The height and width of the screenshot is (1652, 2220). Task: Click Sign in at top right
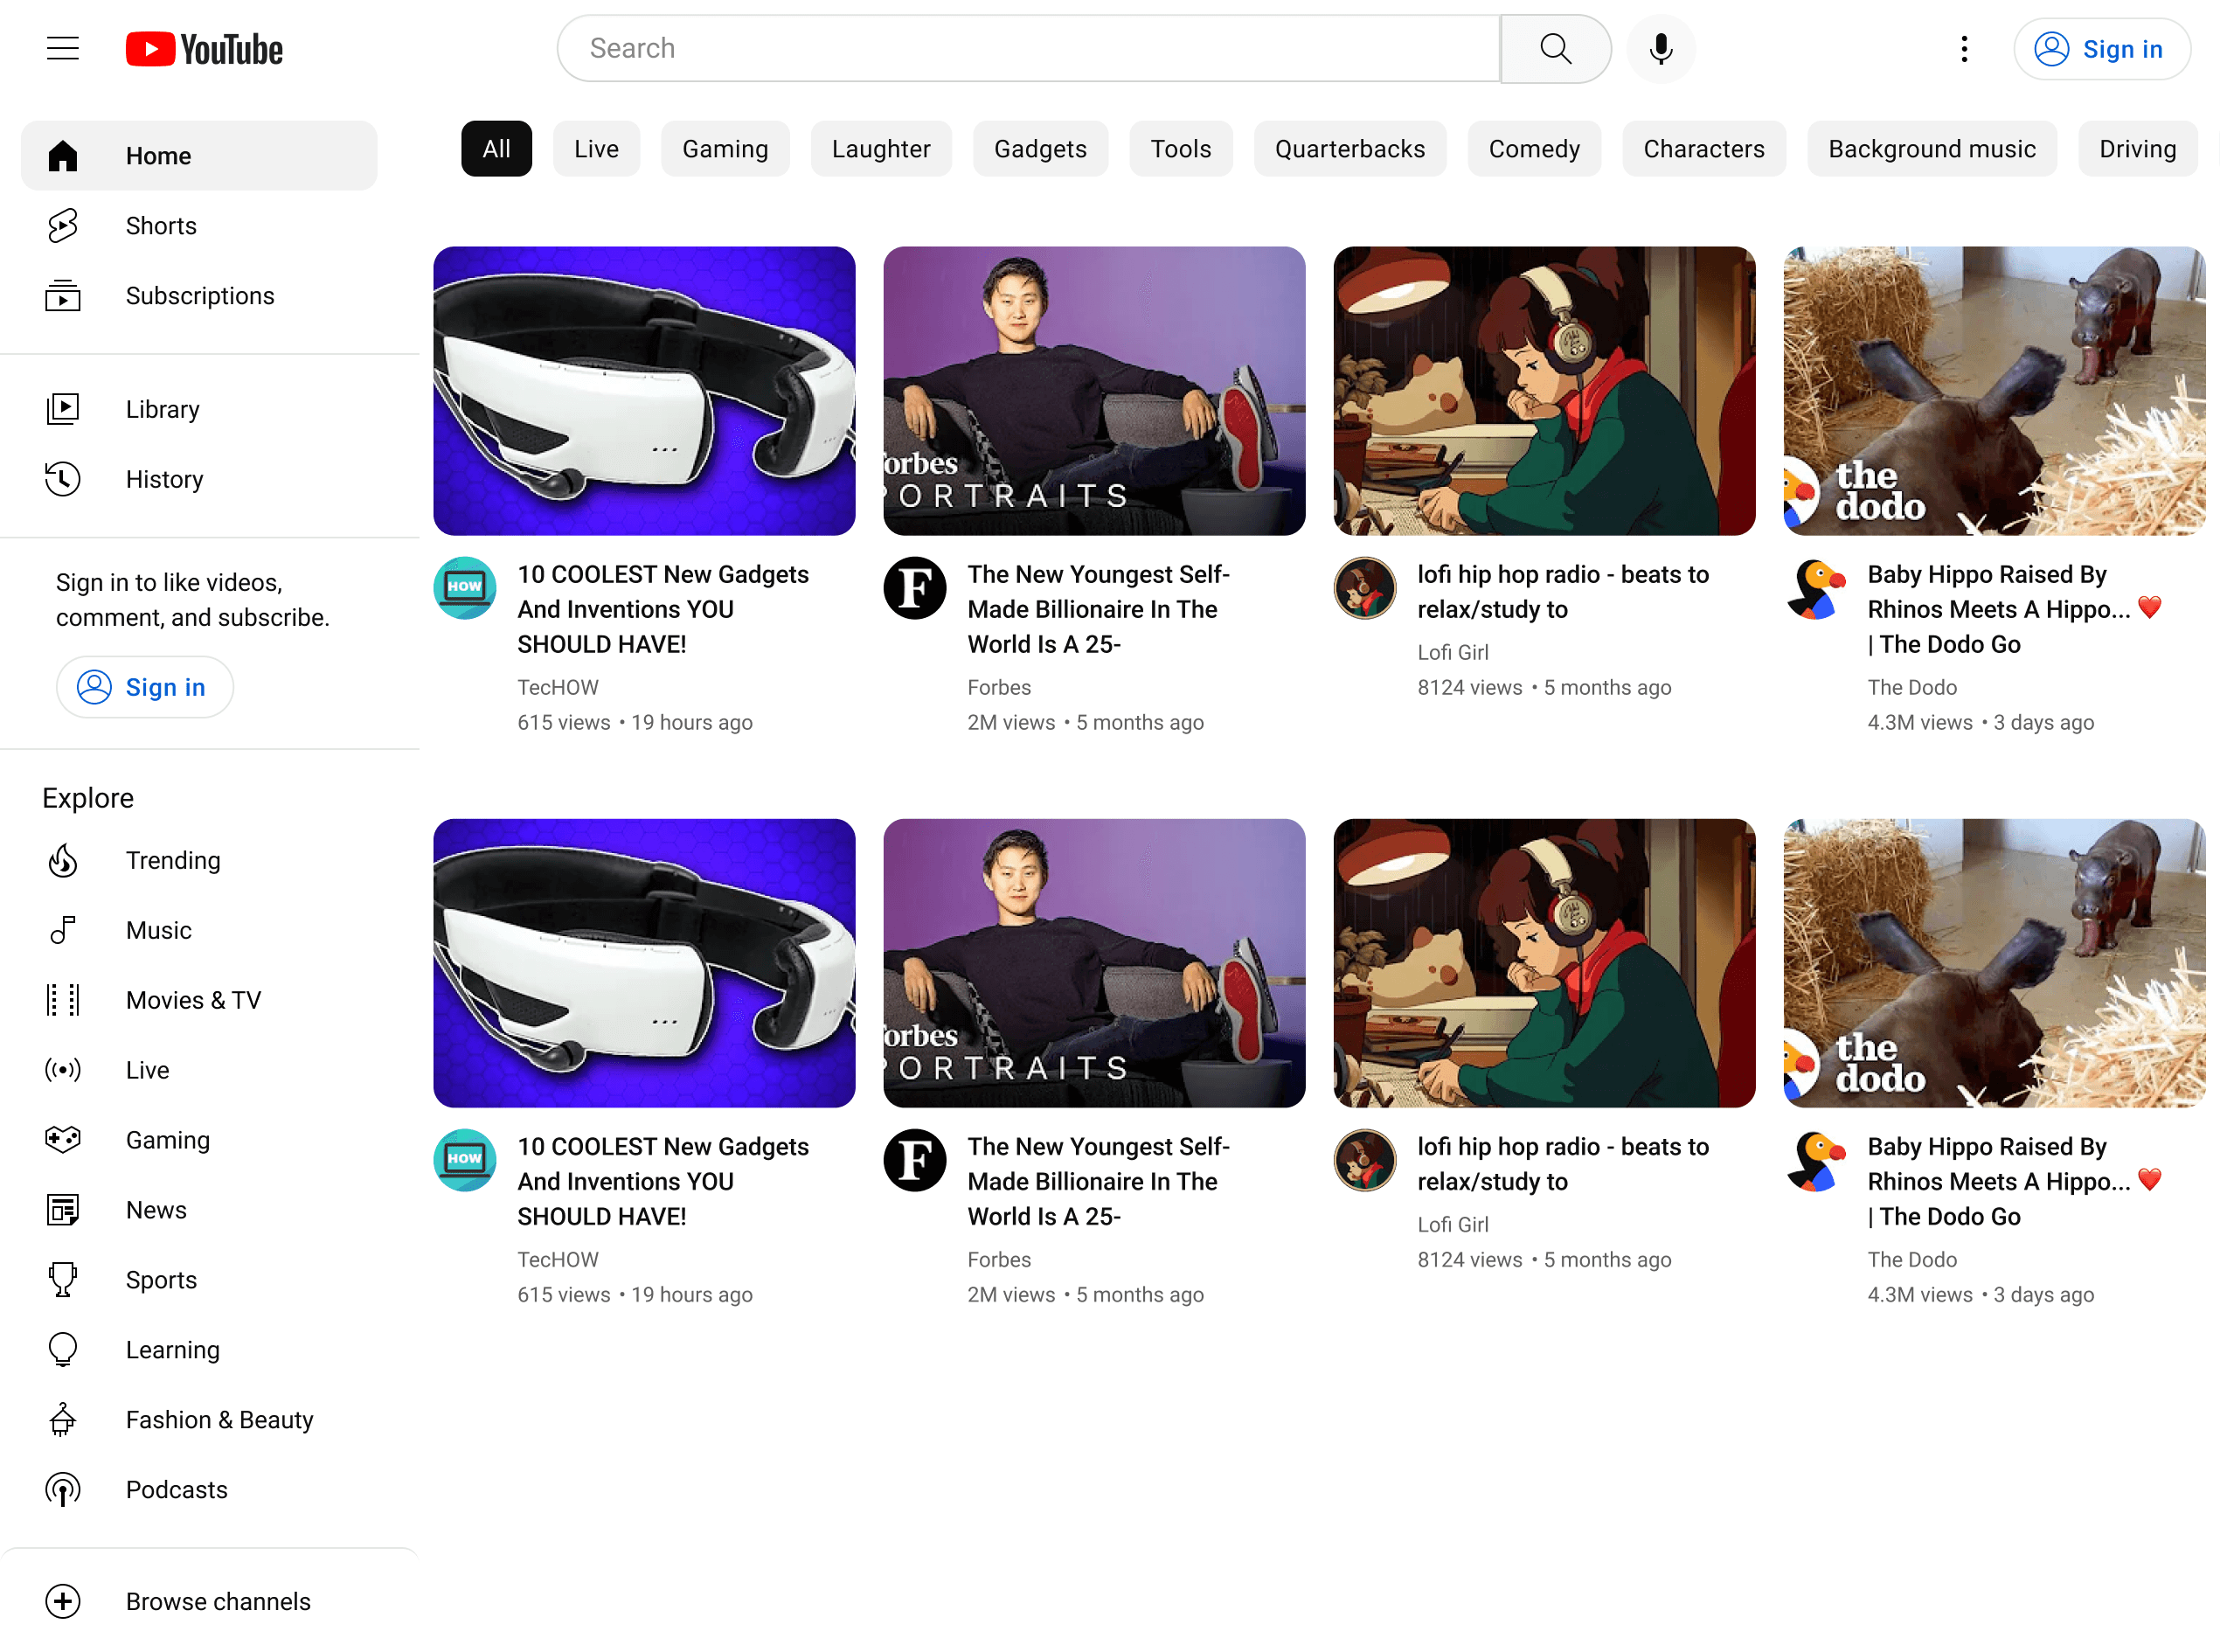click(2101, 49)
